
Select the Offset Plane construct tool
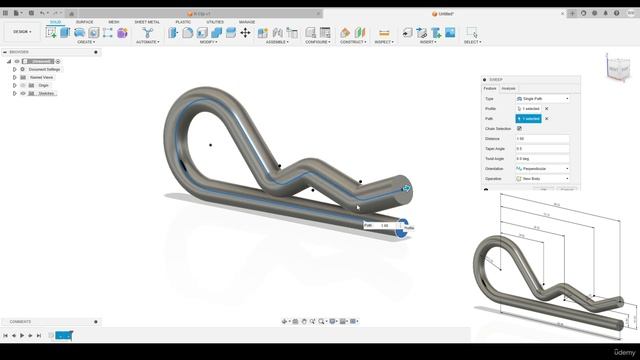pyautogui.click(x=345, y=33)
